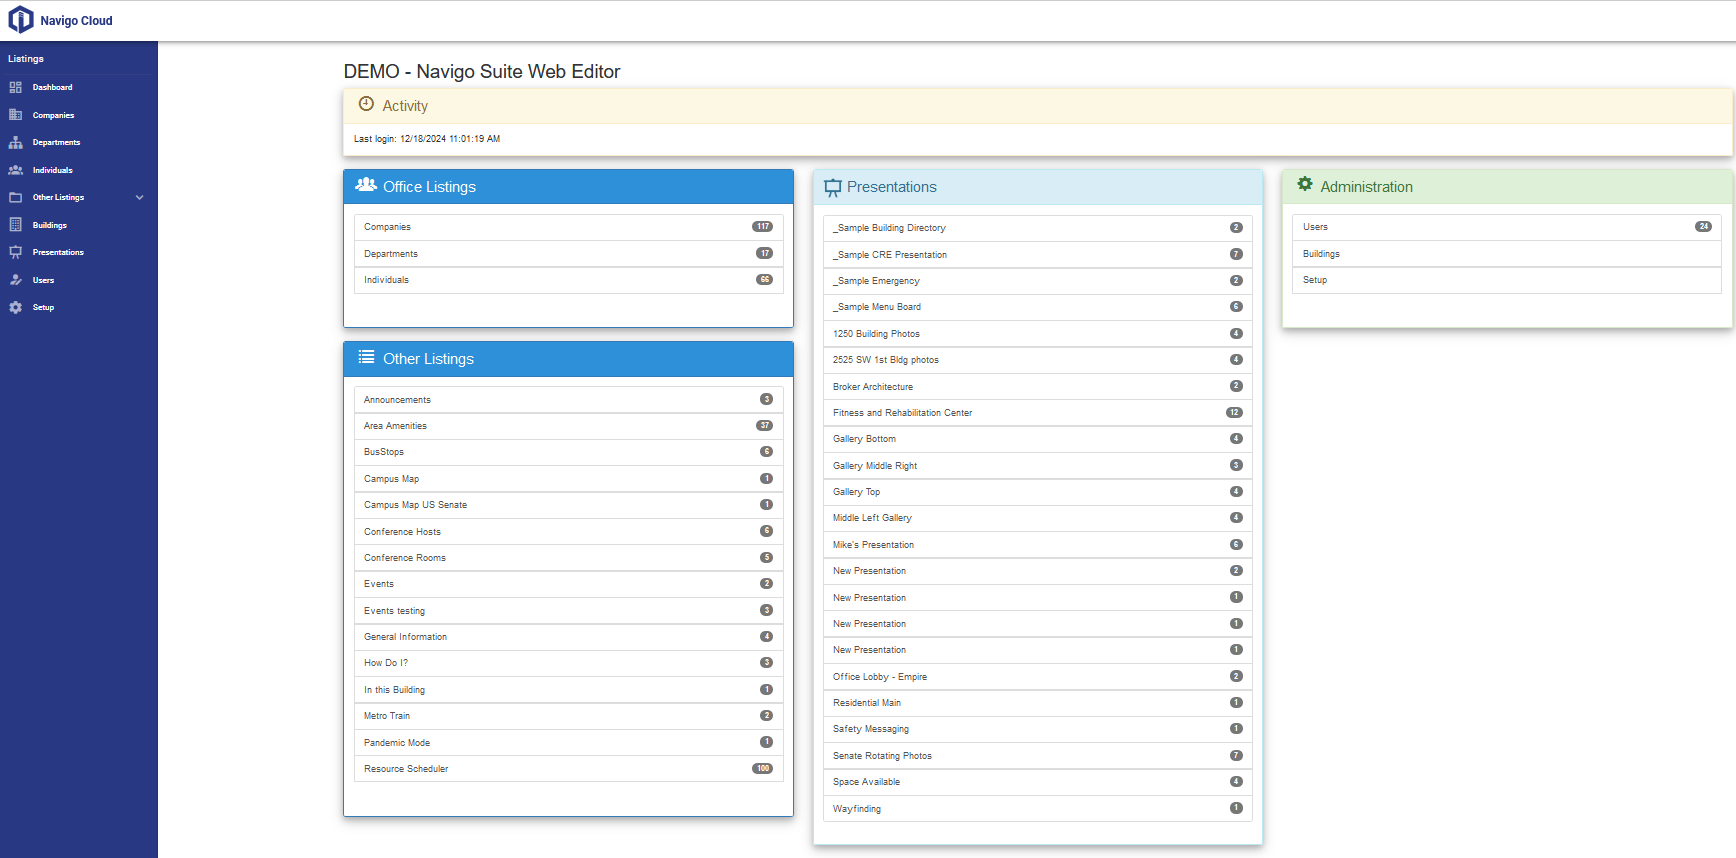
Task: Open Buildings row in Administration panel
Action: tap(1507, 253)
